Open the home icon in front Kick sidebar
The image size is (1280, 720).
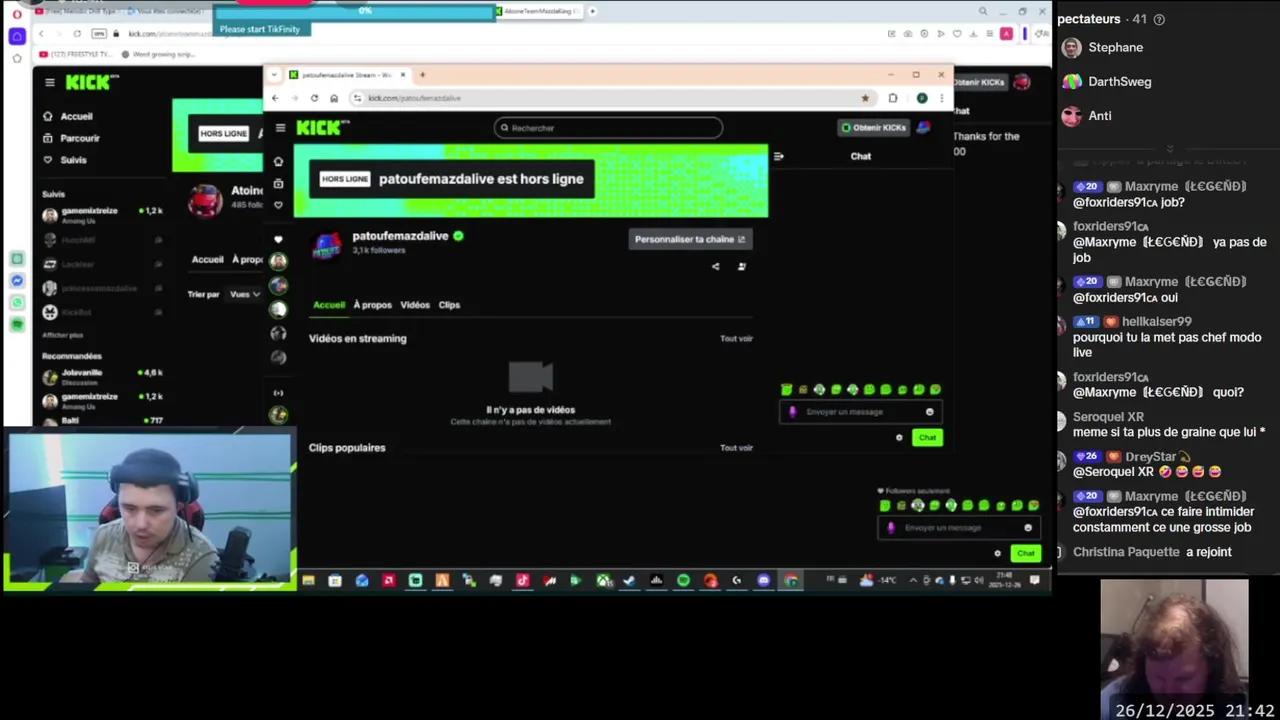tap(278, 161)
